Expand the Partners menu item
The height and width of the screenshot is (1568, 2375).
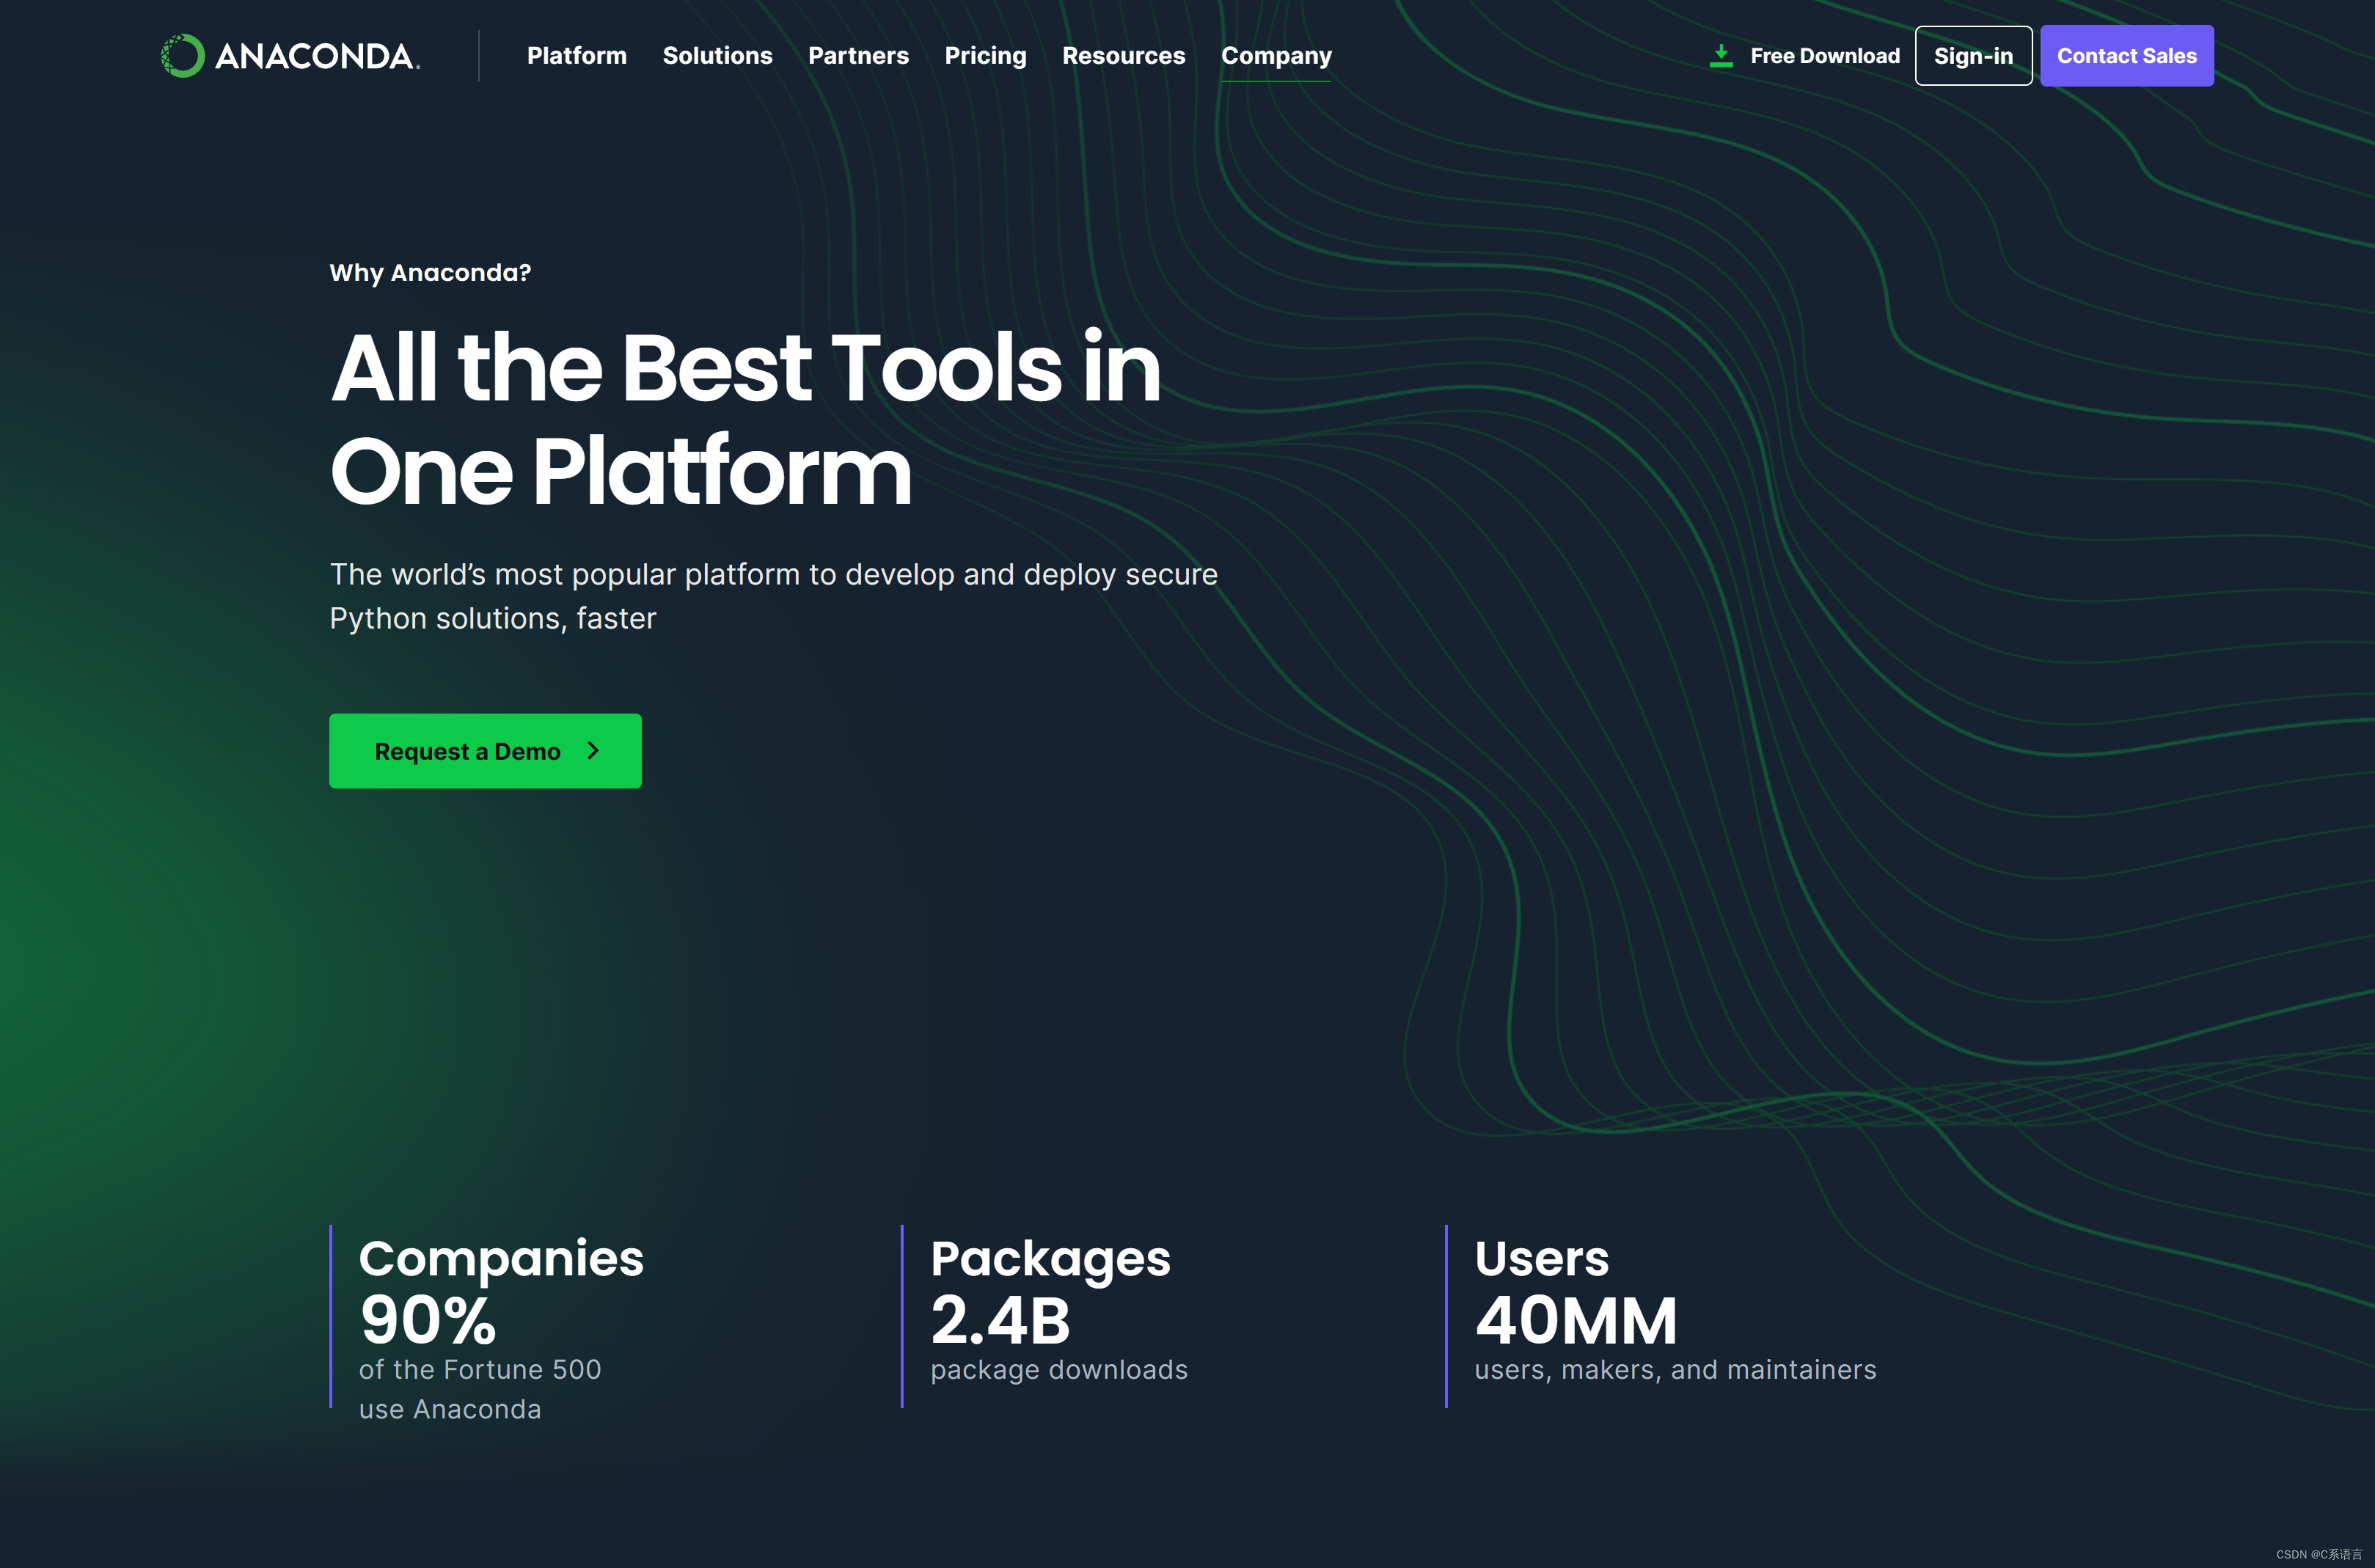[x=858, y=56]
